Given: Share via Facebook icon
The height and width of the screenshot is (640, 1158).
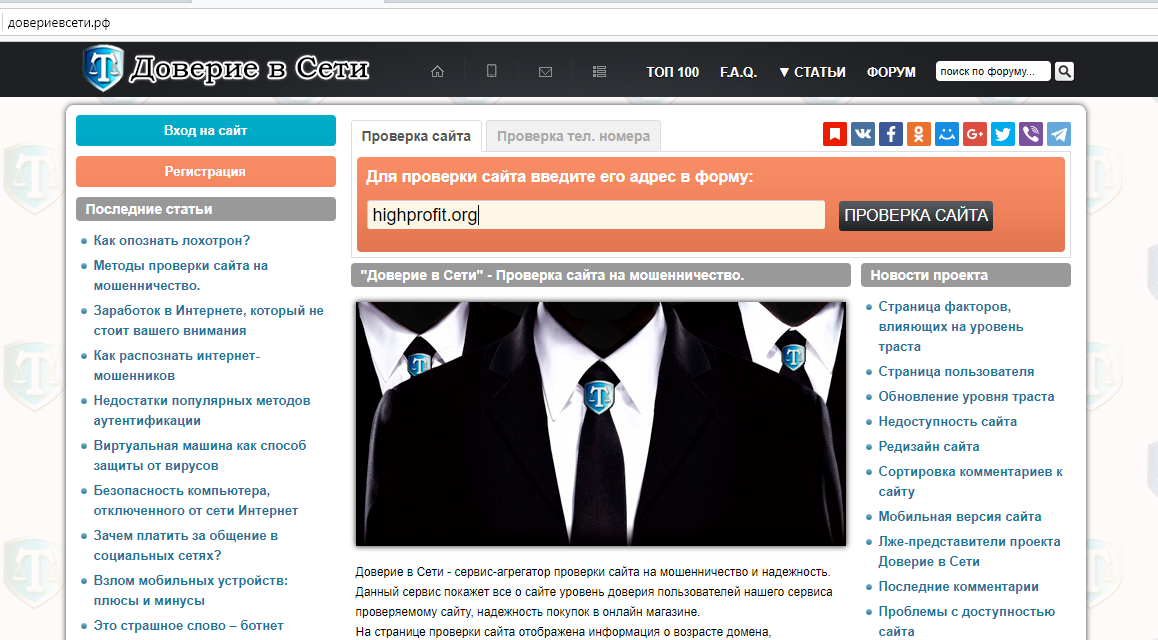Looking at the screenshot, I should pyautogui.click(x=891, y=134).
